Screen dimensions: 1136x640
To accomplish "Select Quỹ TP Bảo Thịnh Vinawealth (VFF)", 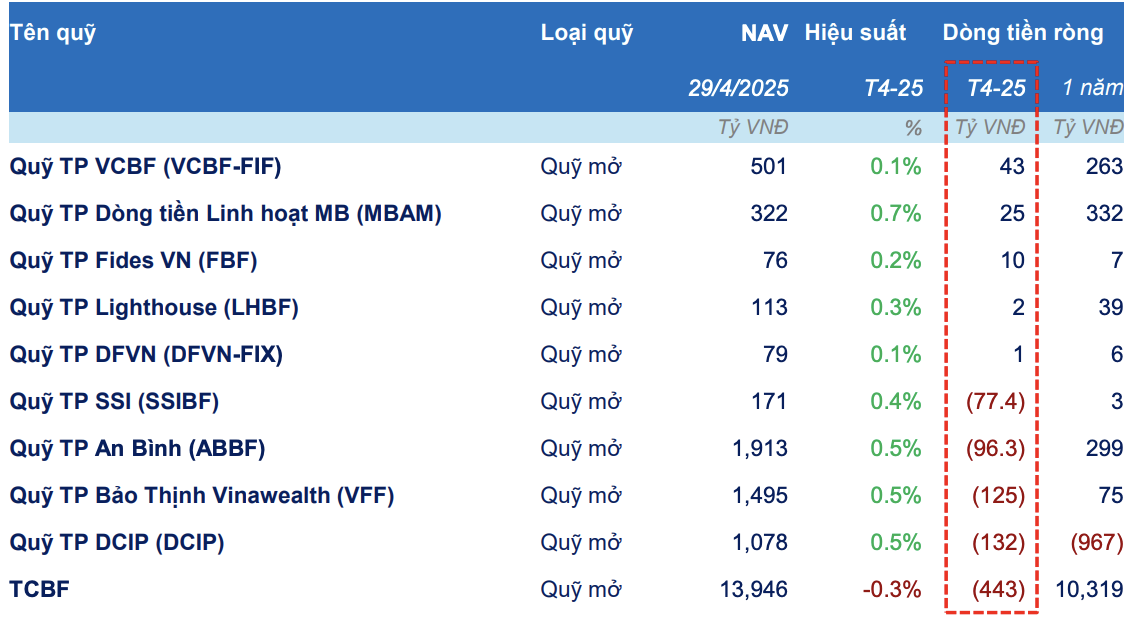I will [x=202, y=496].
